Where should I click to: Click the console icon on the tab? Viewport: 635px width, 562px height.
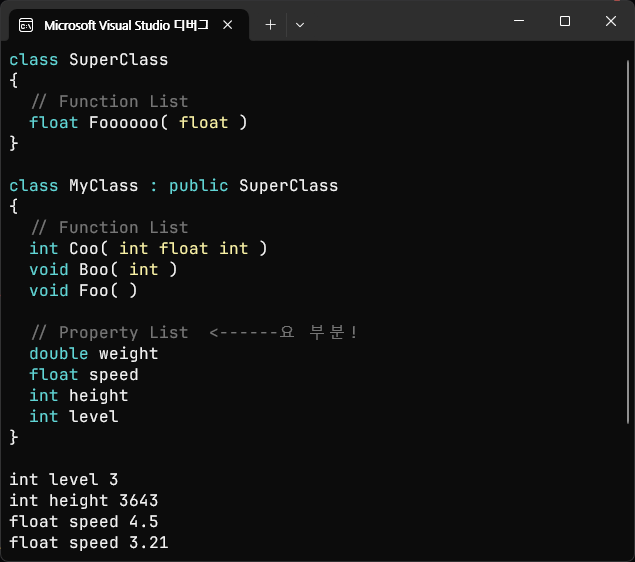(26, 26)
